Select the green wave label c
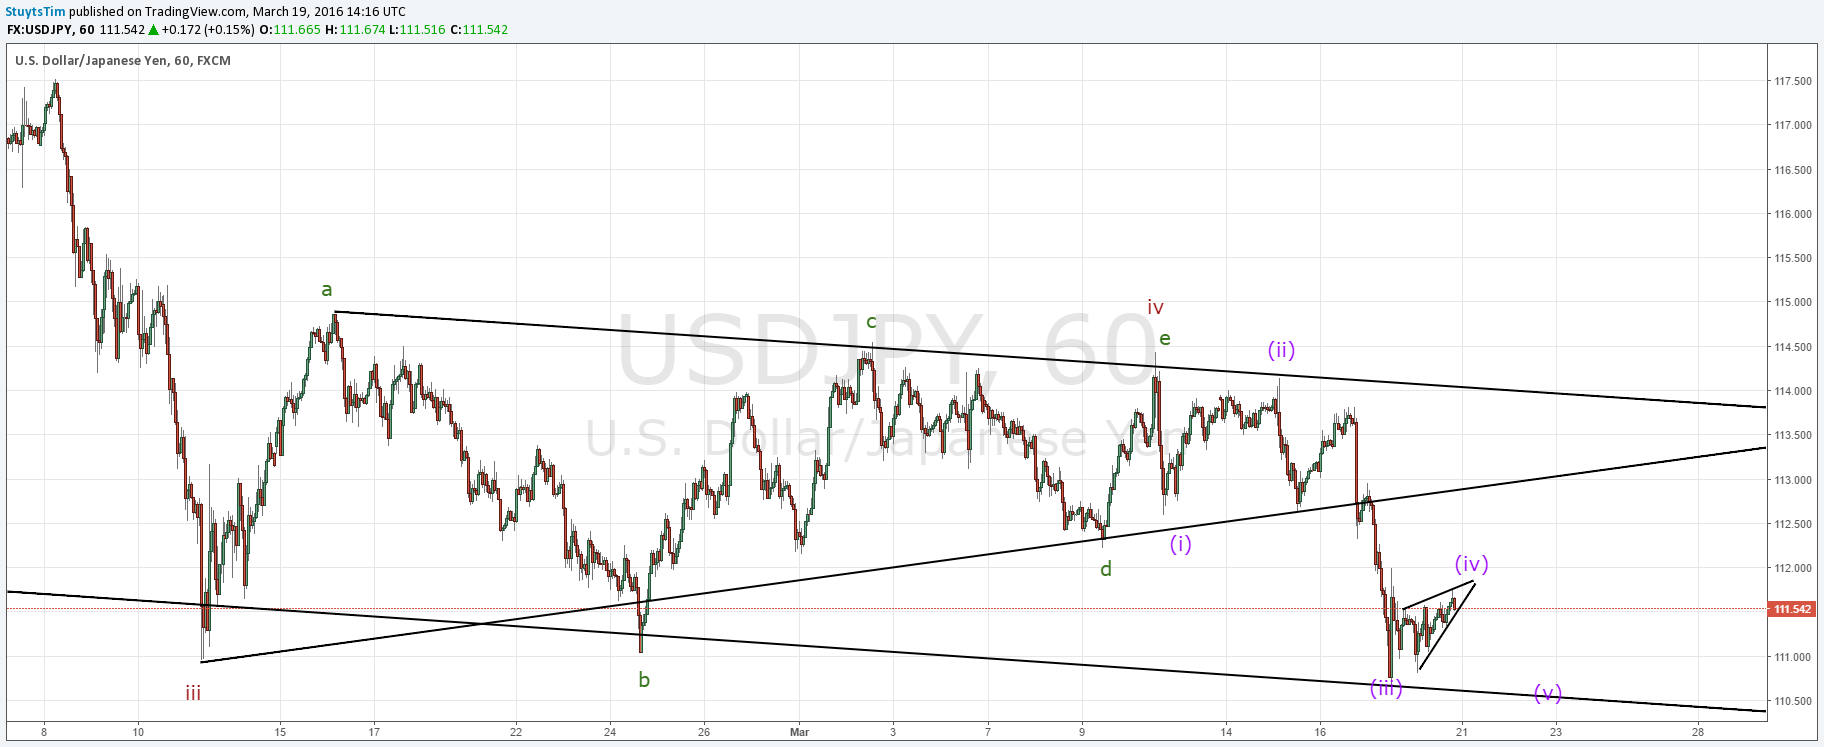The image size is (1824, 747). 871,322
